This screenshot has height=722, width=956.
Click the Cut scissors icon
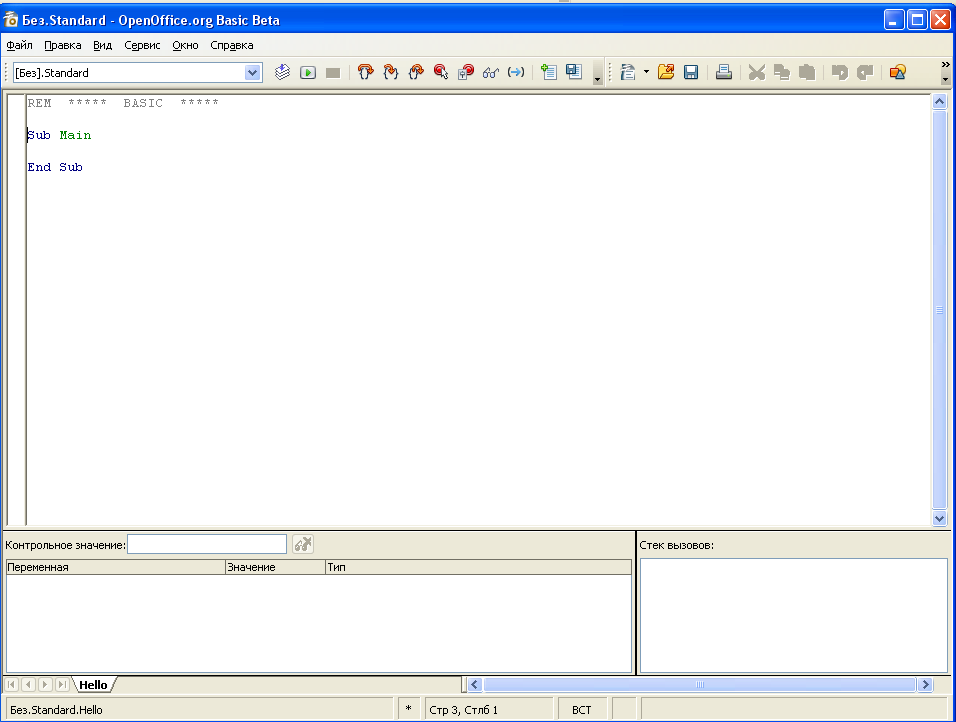757,73
